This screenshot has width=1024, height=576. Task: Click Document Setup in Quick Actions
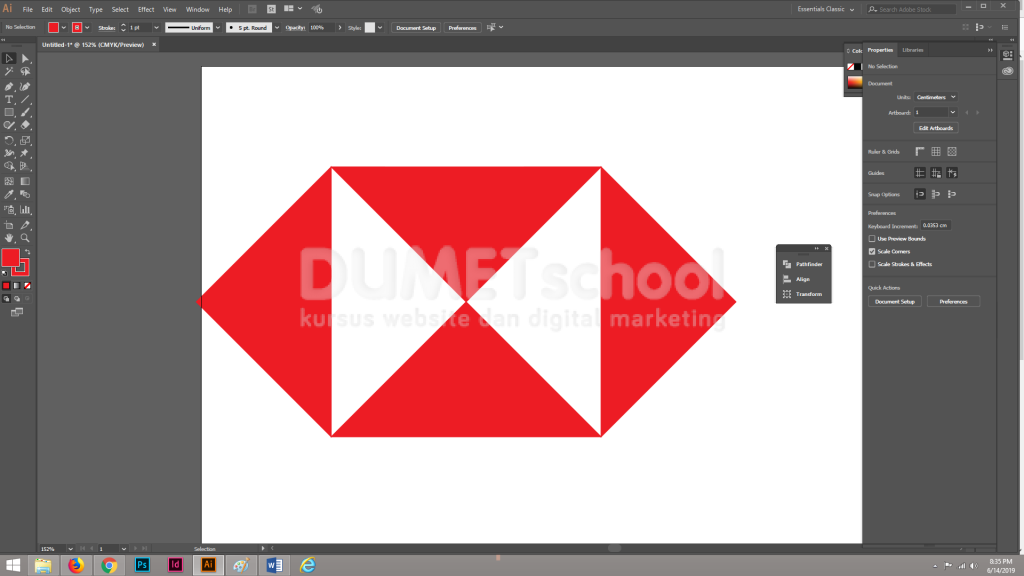(x=895, y=302)
